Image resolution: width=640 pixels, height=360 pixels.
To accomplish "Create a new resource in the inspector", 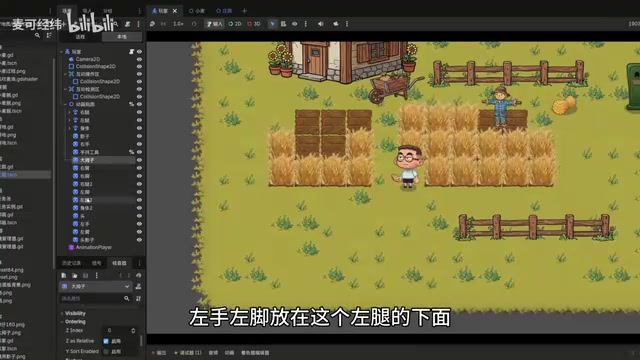I will 64,276.
